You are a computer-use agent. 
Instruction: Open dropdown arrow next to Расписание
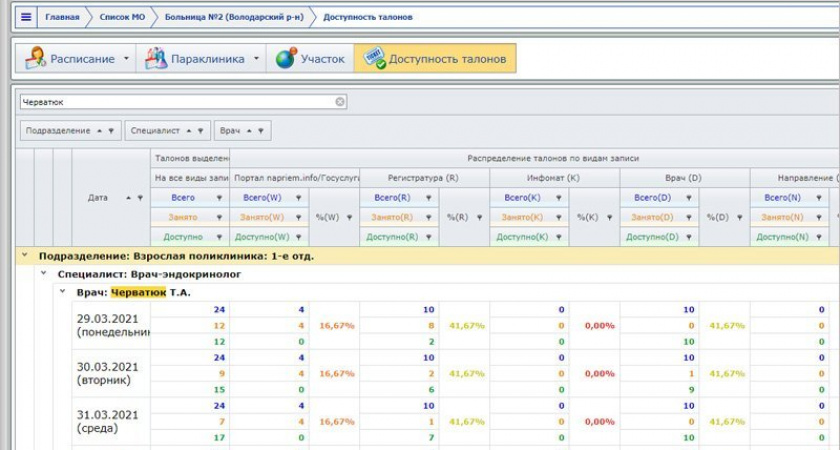click(126, 59)
